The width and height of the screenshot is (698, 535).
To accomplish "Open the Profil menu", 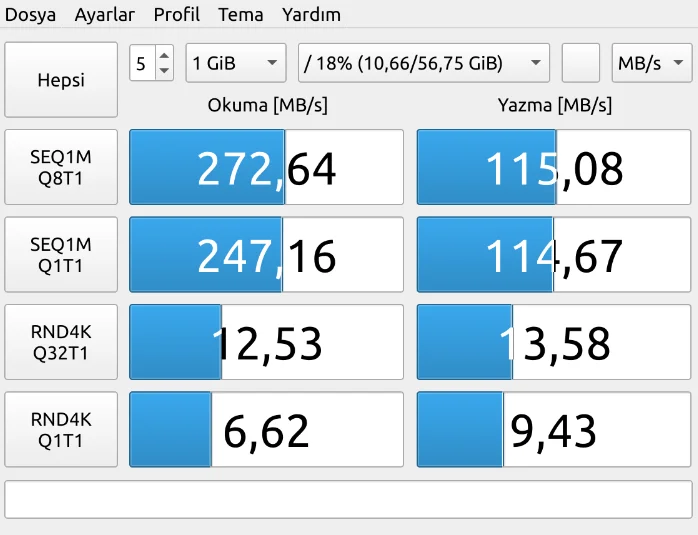I will pos(177,15).
